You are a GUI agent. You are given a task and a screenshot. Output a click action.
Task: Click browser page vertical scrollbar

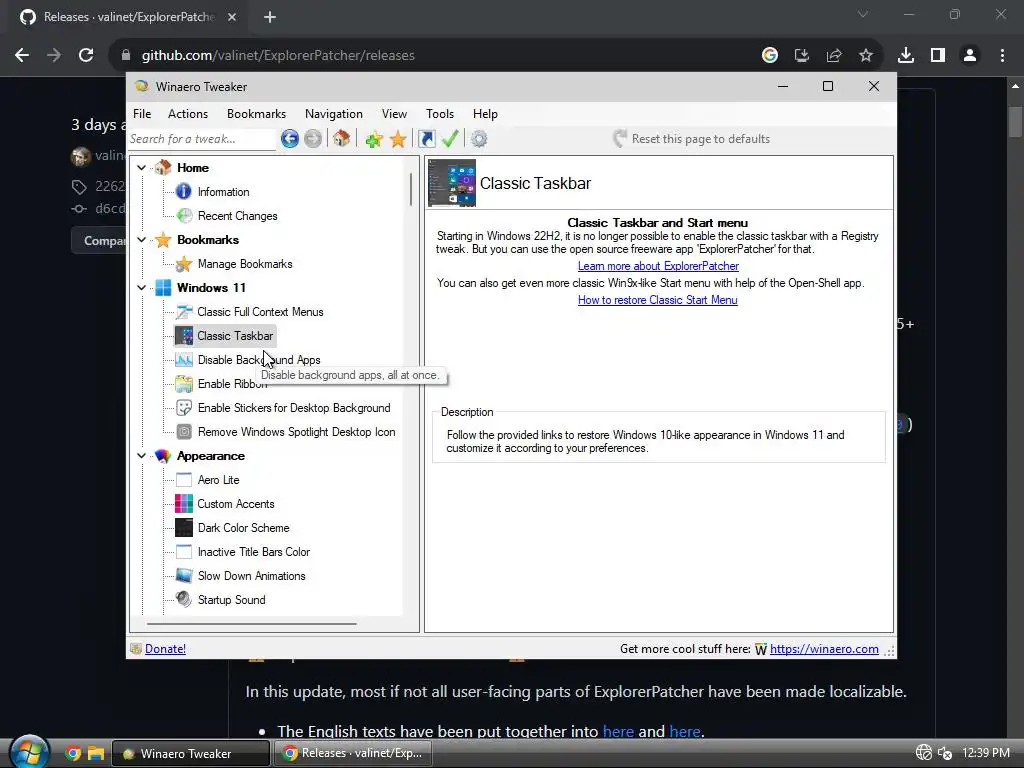(1015, 121)
